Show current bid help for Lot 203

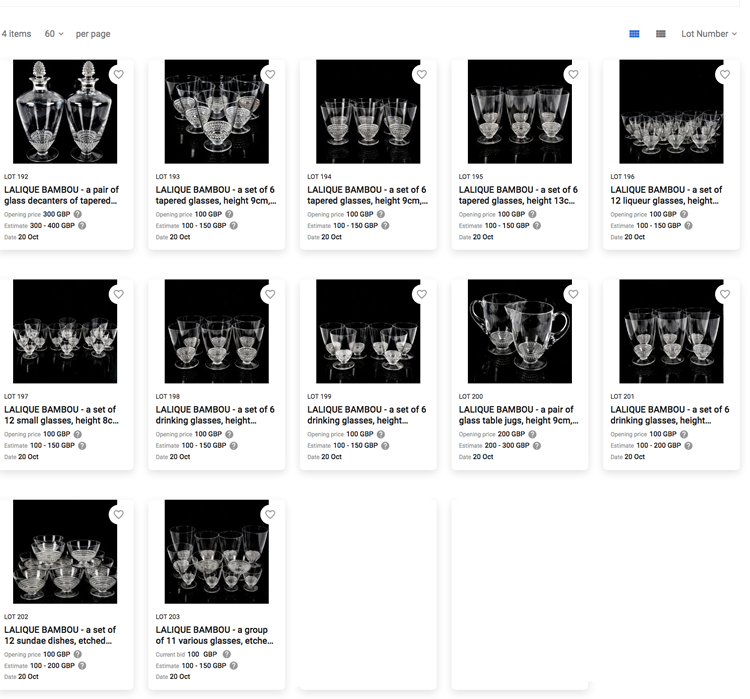coord(227,654)
